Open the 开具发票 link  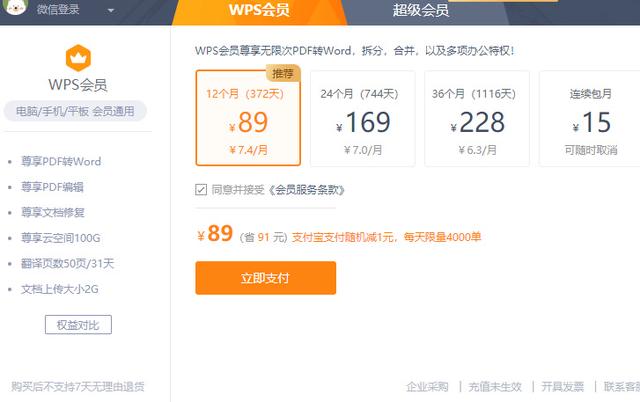pos(562,386)
